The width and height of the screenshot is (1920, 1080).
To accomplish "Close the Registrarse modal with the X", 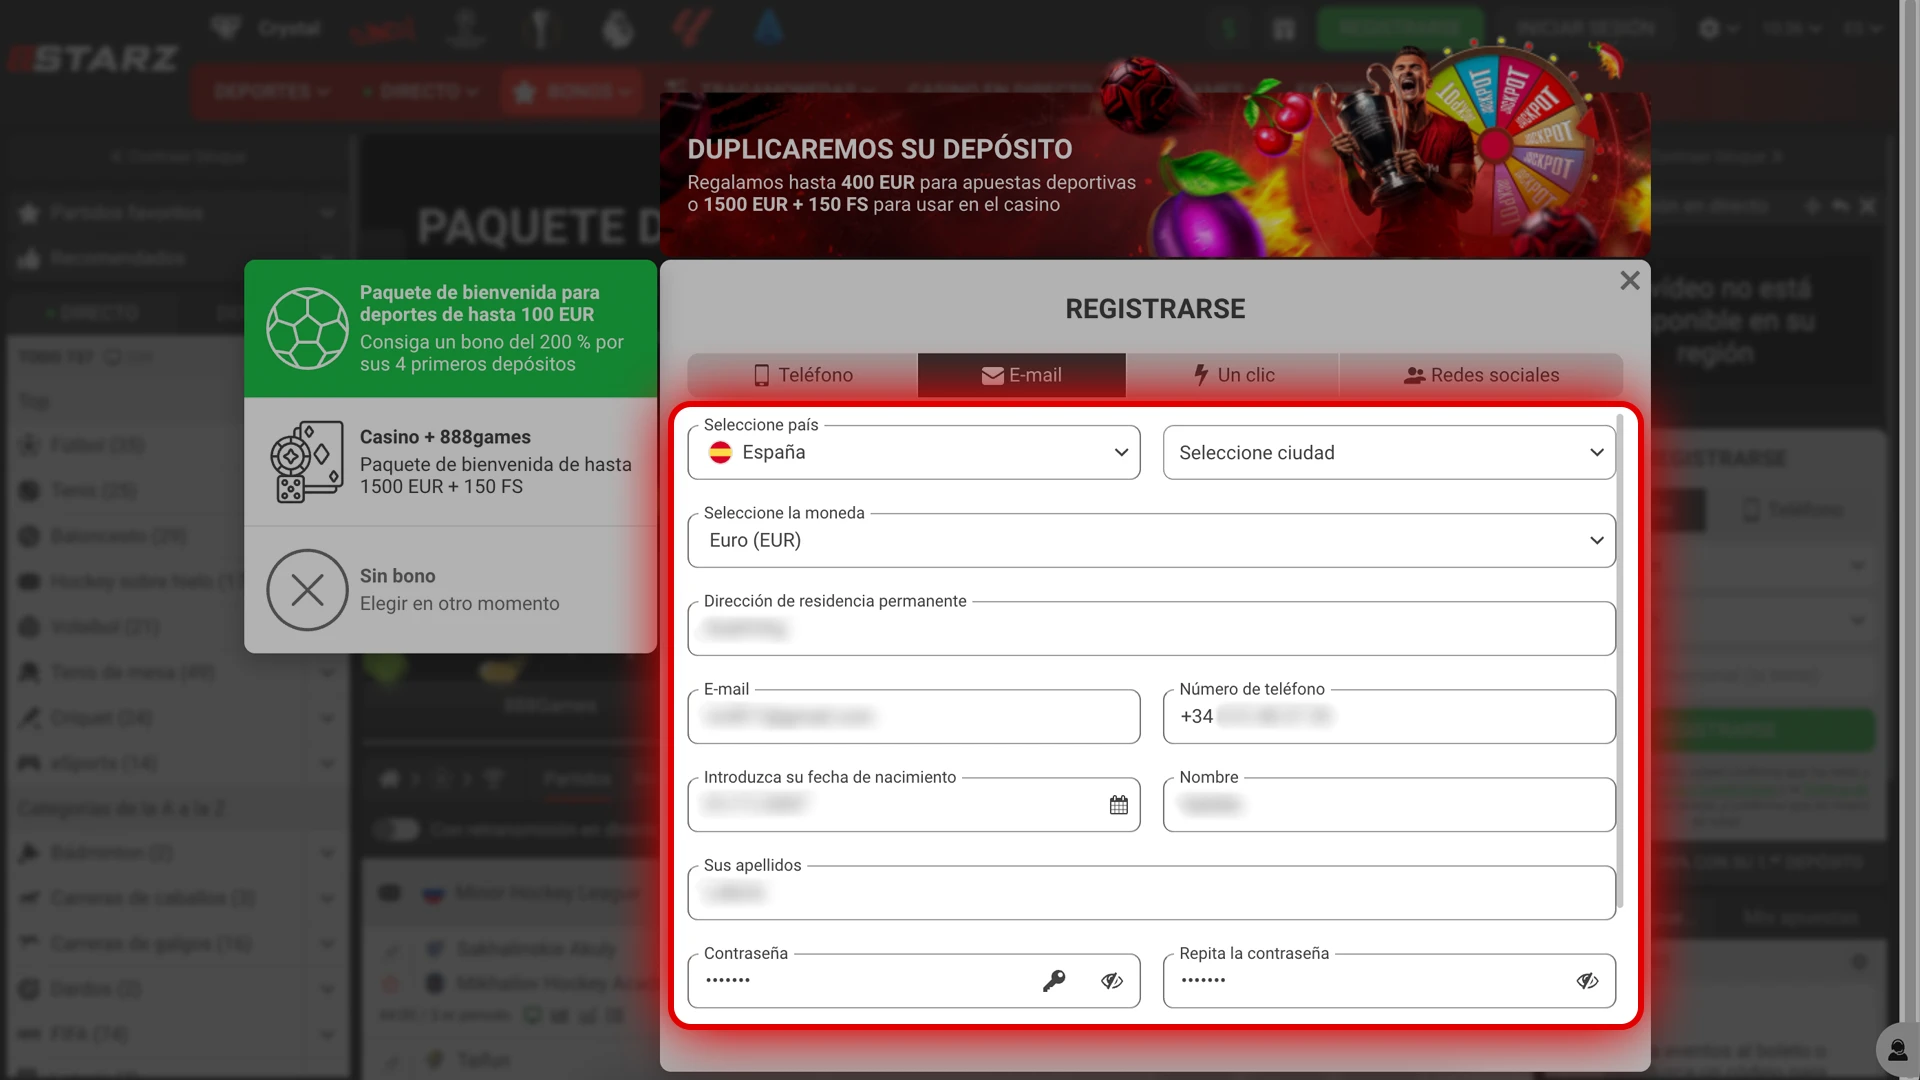I will (1629, 281).
